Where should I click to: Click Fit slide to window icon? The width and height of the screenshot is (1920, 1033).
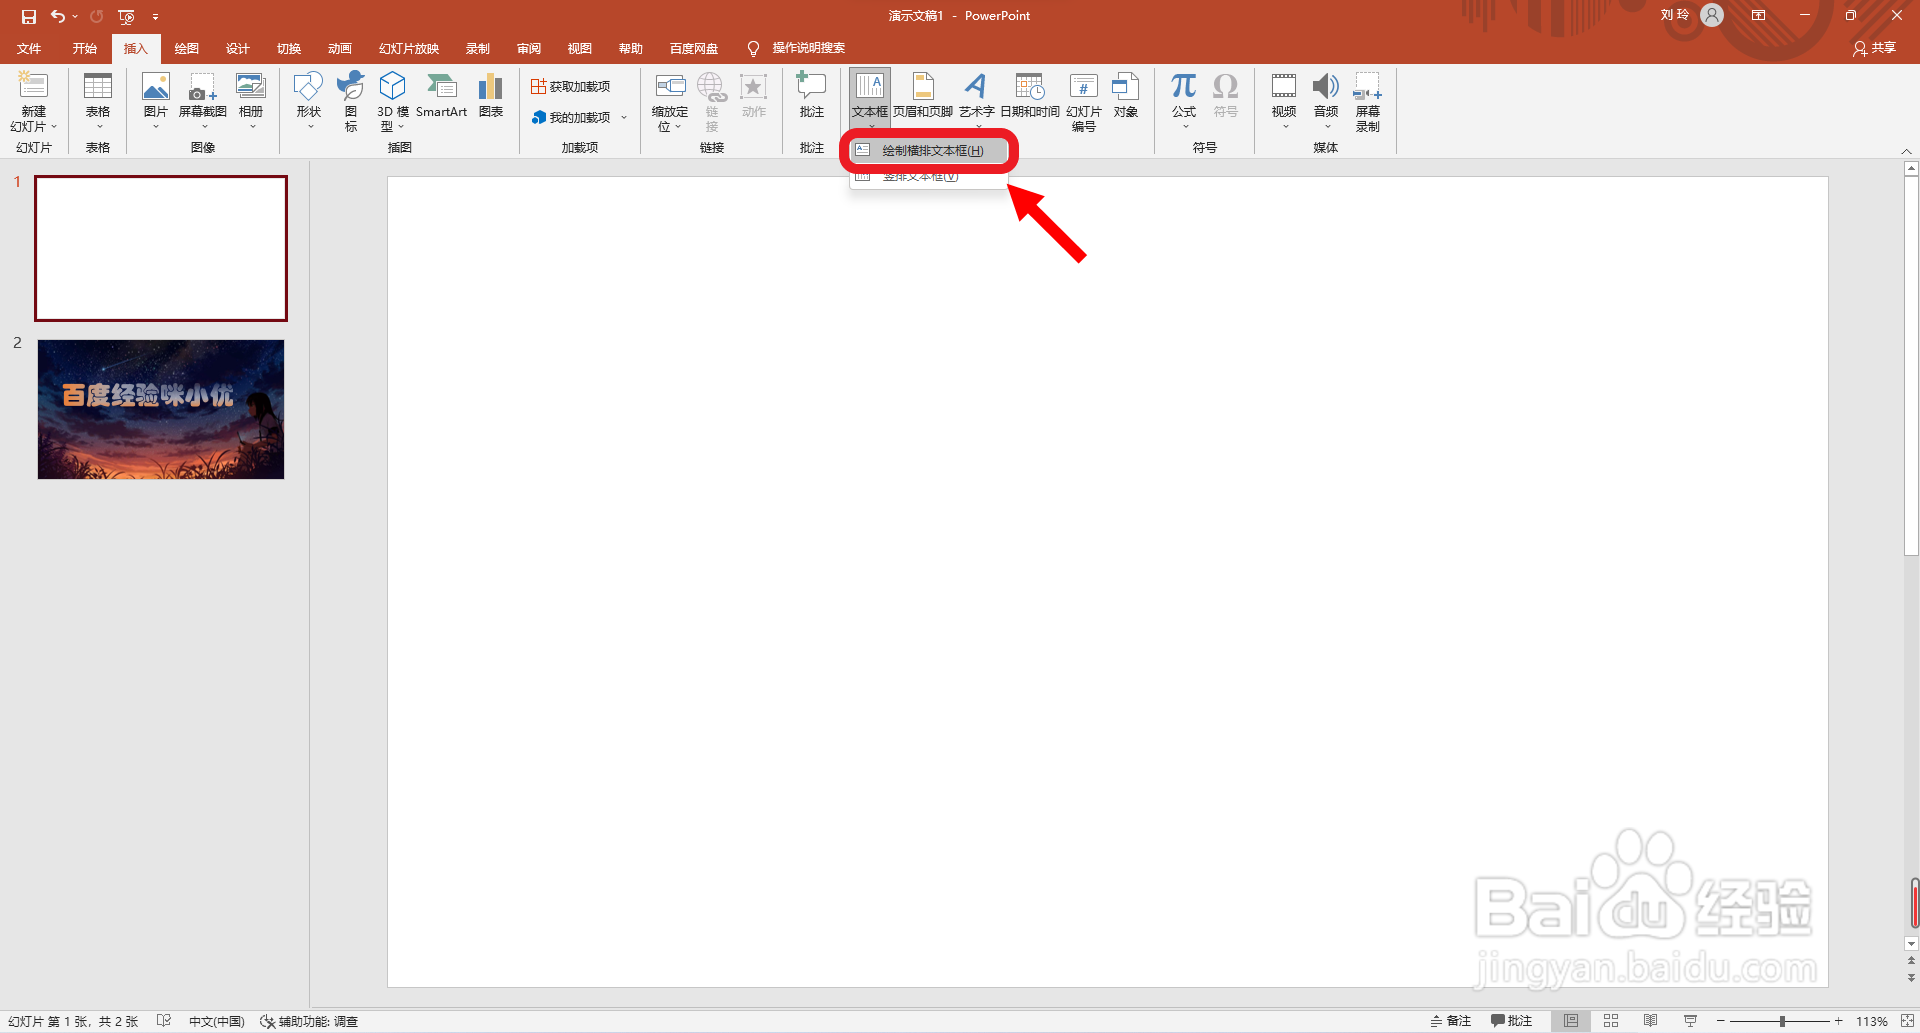tap(1907, 1021)
